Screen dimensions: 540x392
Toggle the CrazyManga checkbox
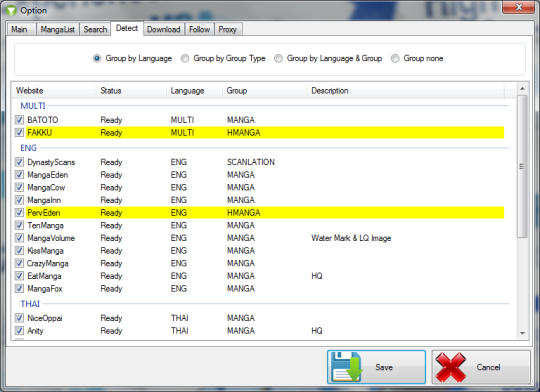pyautogui.click(x=19, y=263)
